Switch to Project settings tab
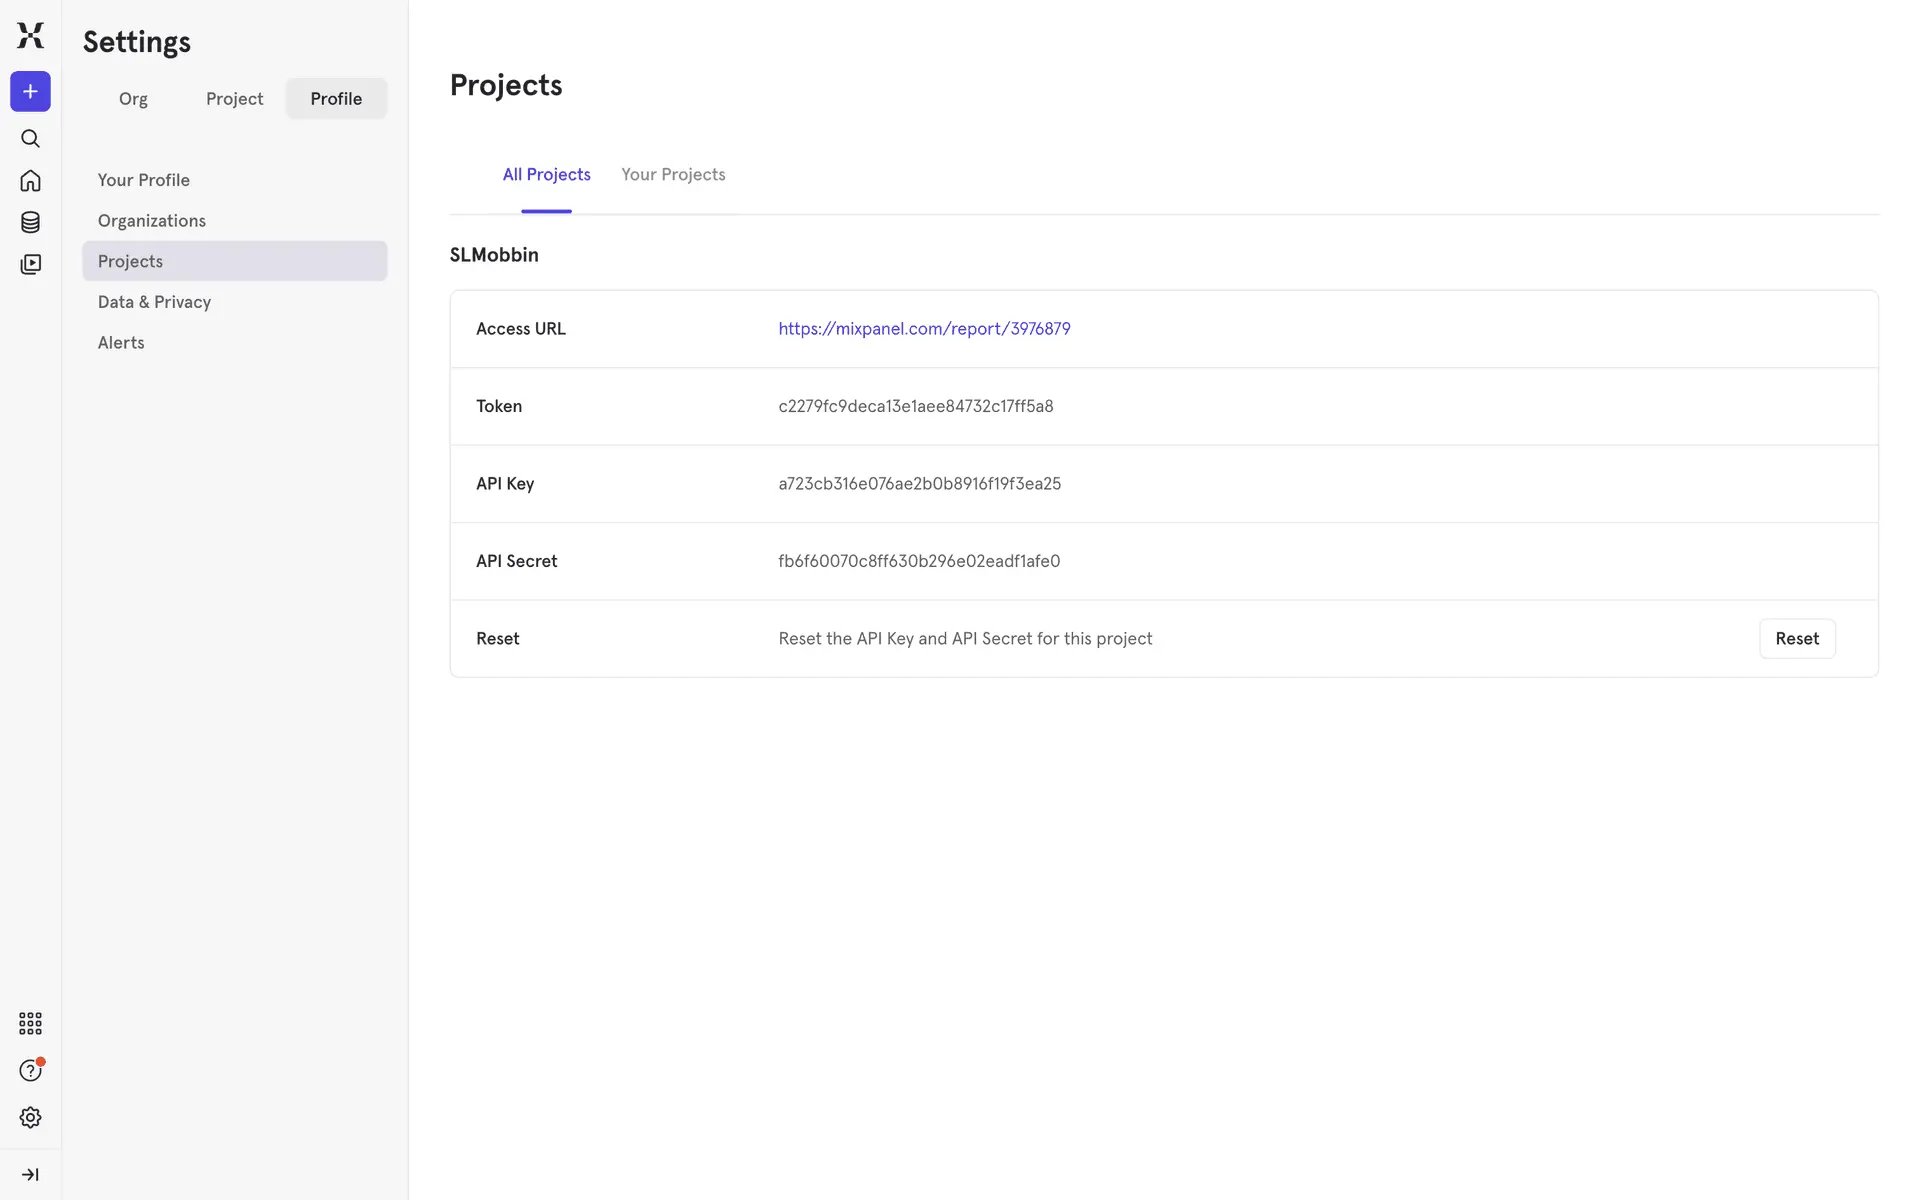Screen dimensions: 1920x1200 pos(234,99)
